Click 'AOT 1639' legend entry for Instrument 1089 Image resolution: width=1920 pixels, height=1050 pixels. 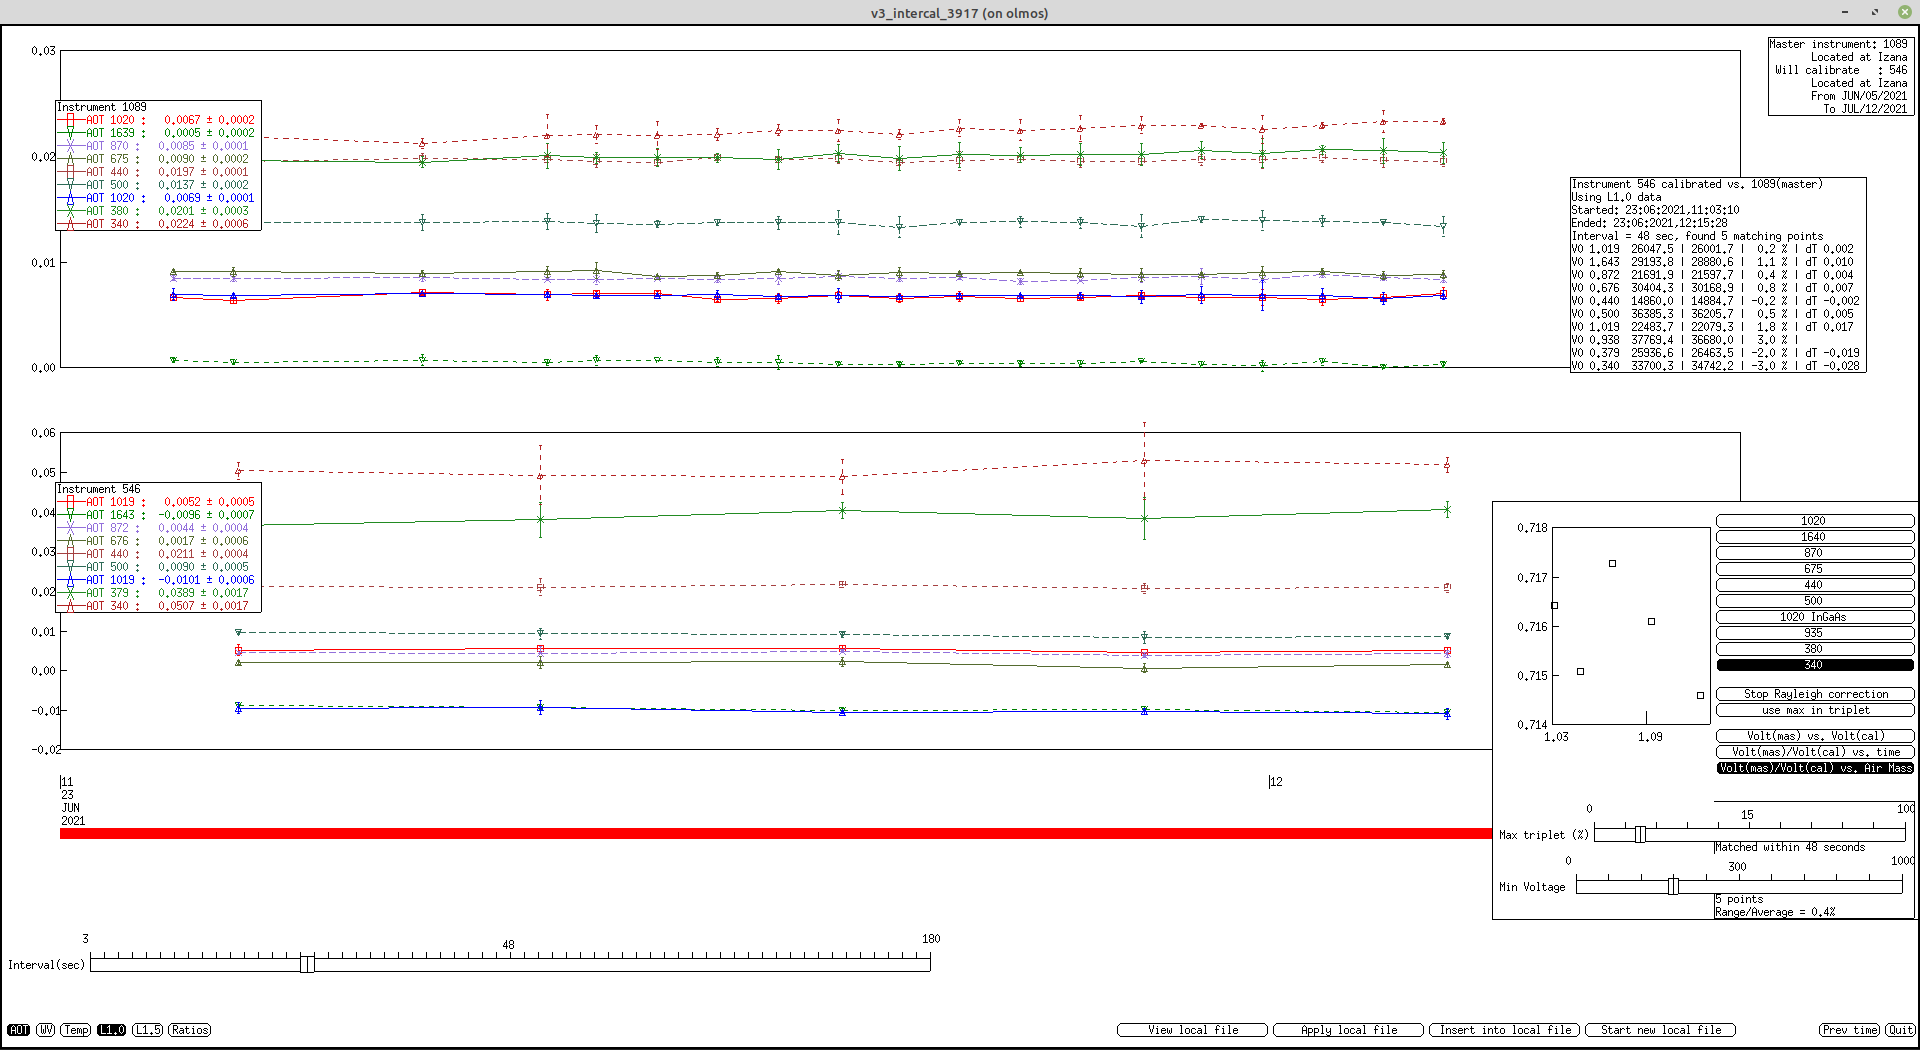coord(157,133)
